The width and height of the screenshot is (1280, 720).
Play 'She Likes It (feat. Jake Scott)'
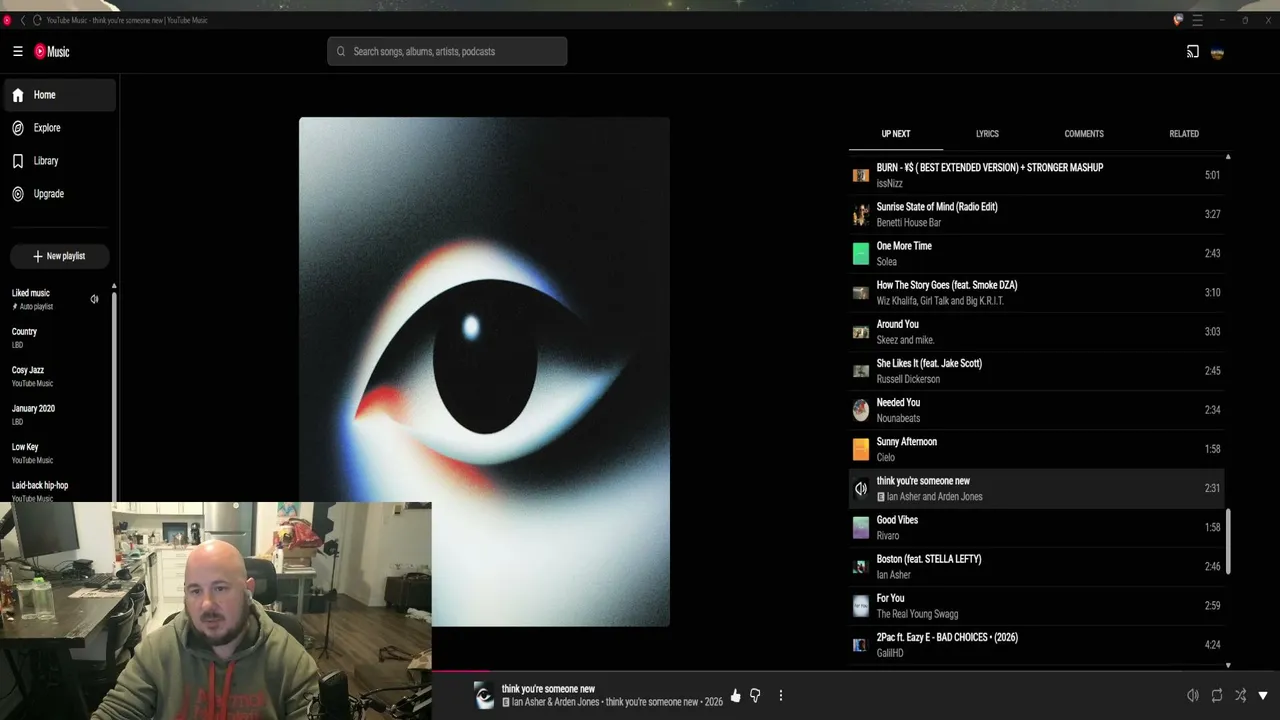click(x=1036, y=371)
